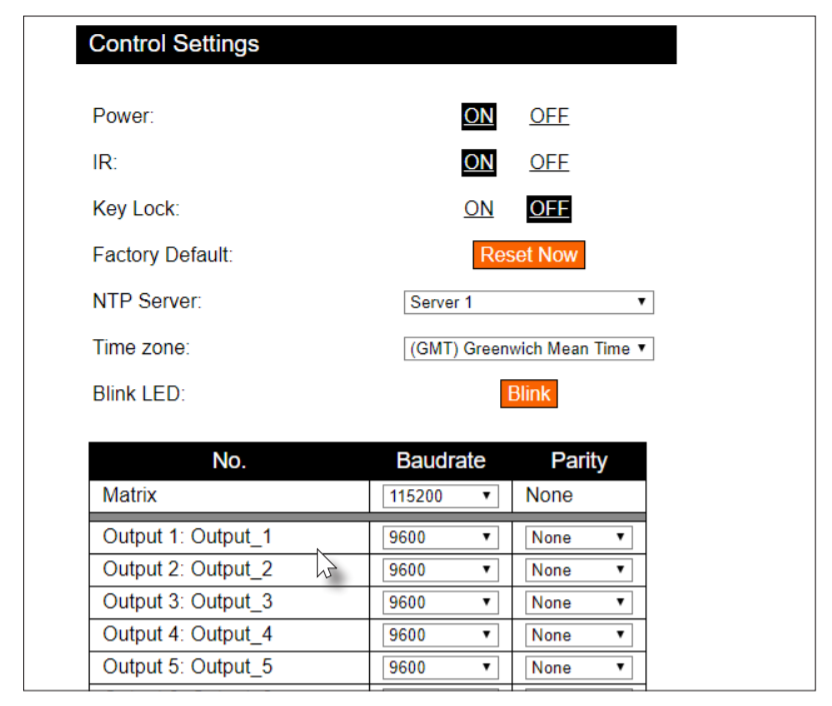The width and height of the screenshot is (832, 706).
Task: Click the 'Time zone:' label
Action: point(141,347)
